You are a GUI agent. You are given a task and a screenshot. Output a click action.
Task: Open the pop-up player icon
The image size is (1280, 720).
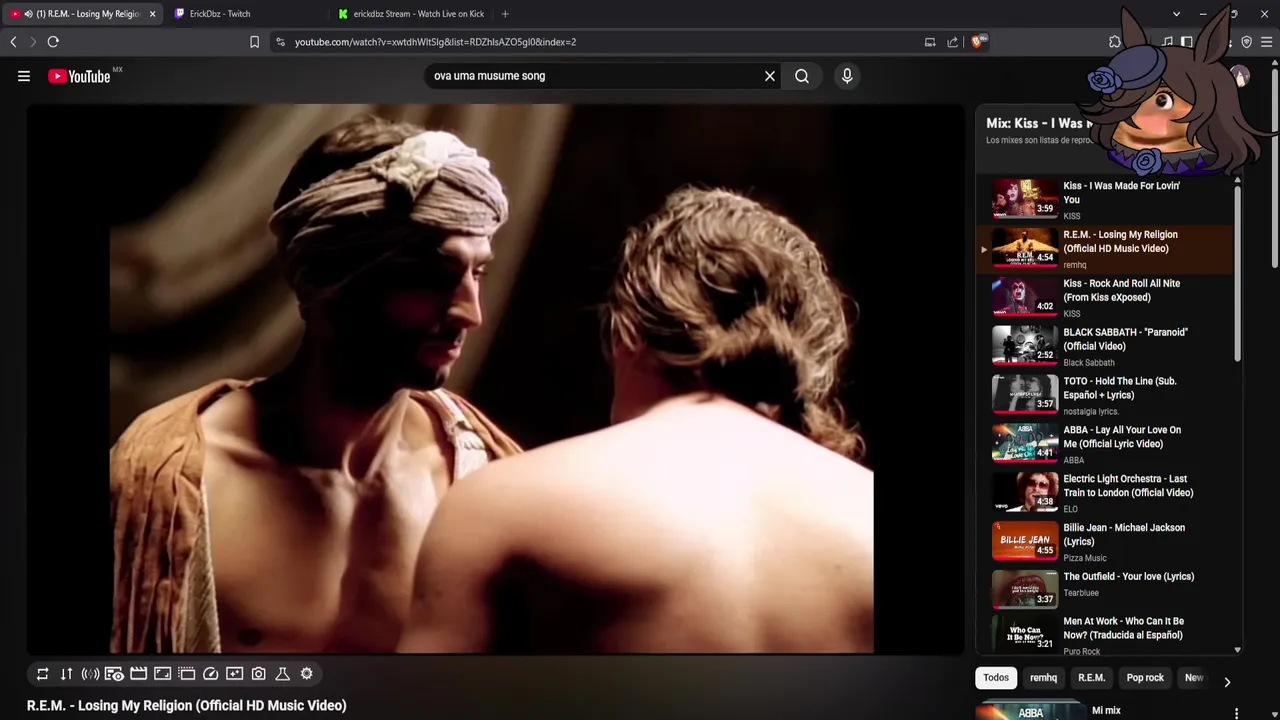186,674
